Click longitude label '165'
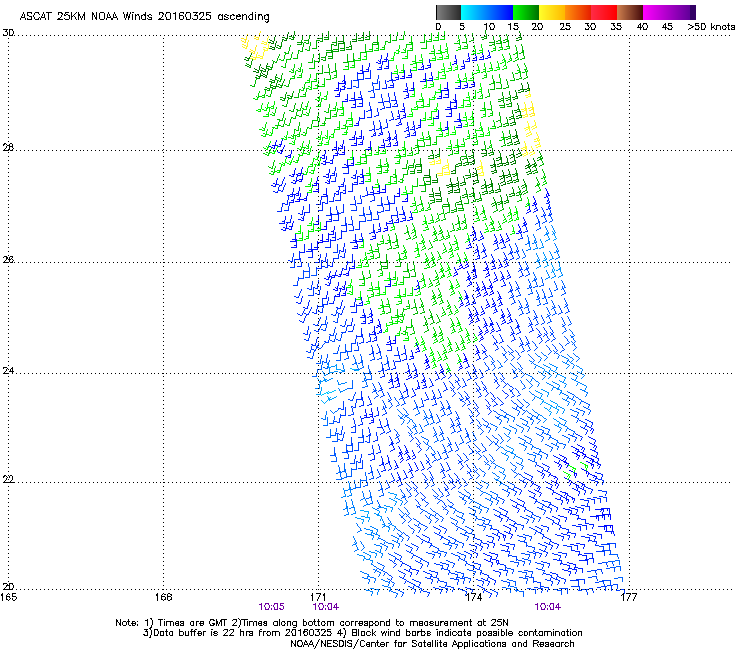 [x=9, y=597]
